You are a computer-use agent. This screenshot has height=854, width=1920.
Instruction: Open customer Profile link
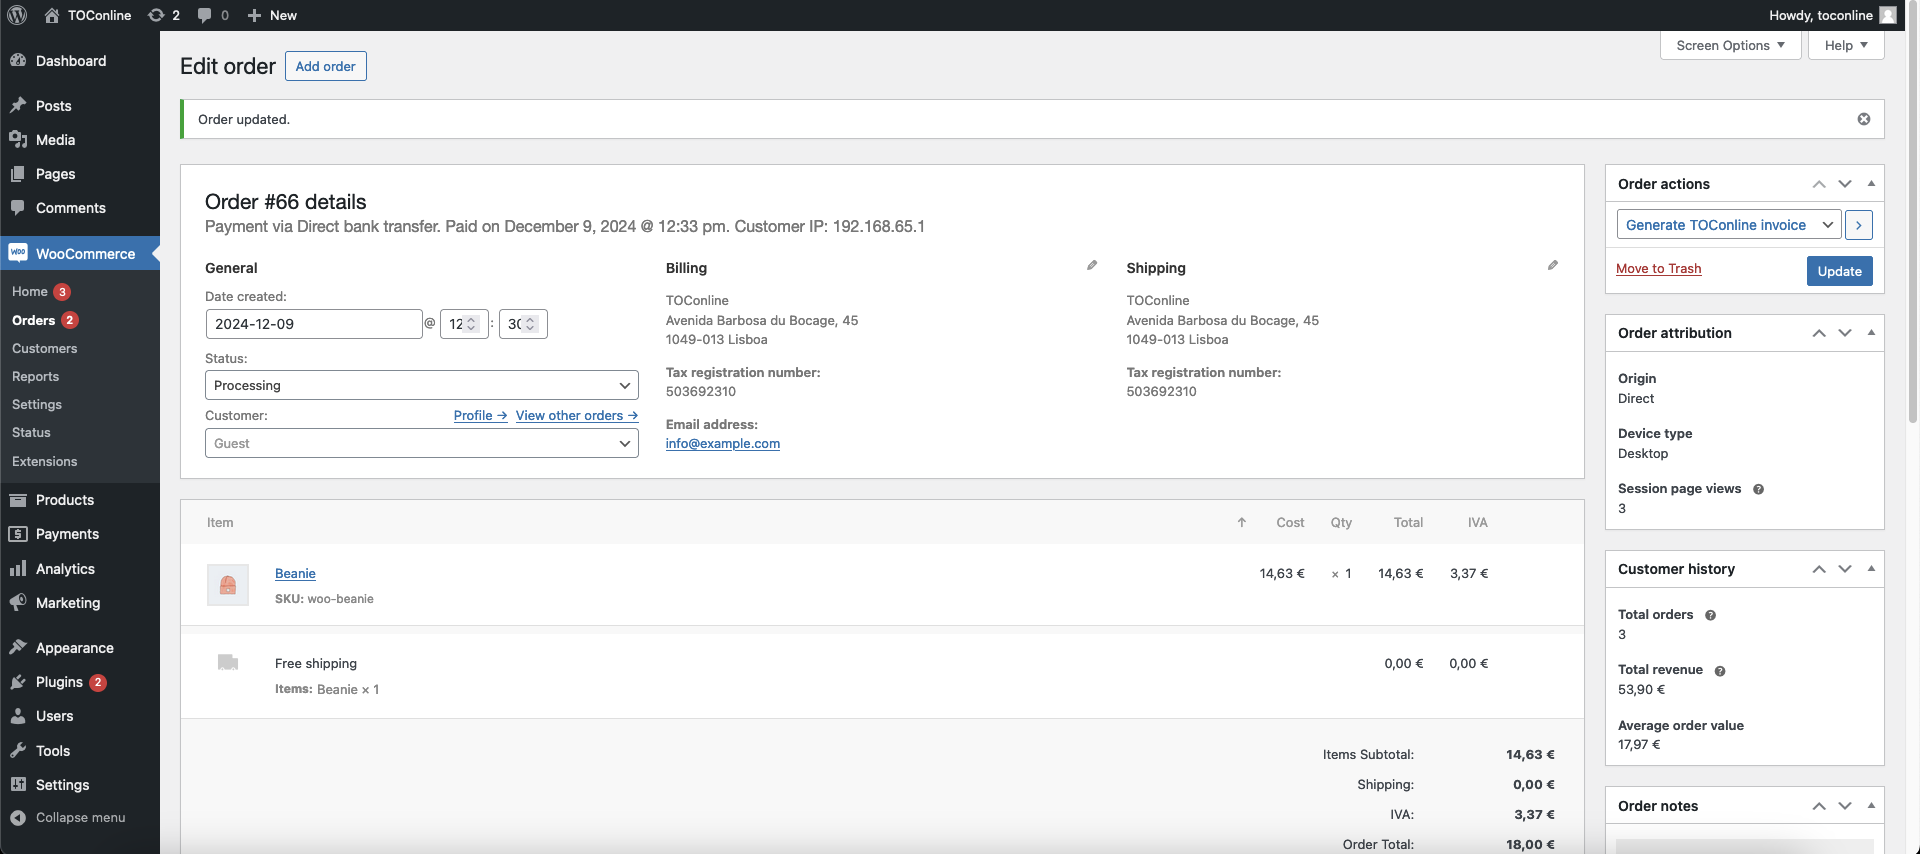480,415
